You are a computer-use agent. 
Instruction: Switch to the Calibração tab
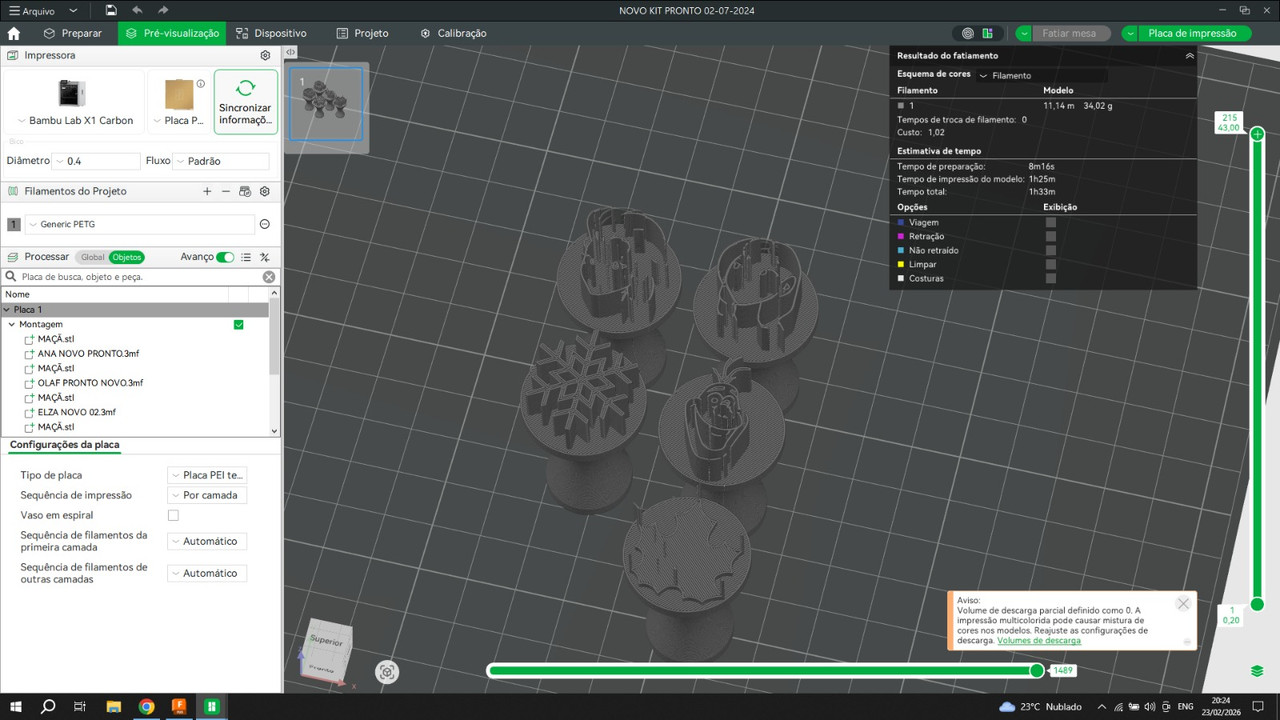(x=453, y=33)
